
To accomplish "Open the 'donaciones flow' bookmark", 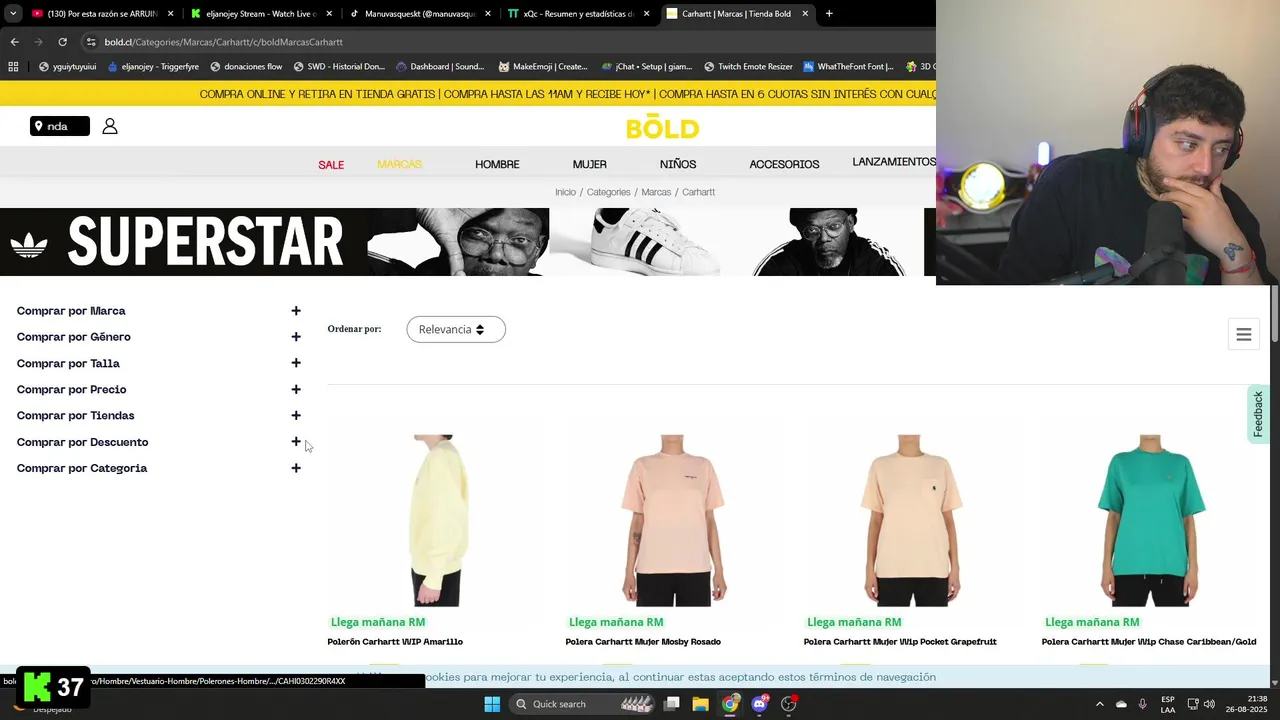I will 246,67.
